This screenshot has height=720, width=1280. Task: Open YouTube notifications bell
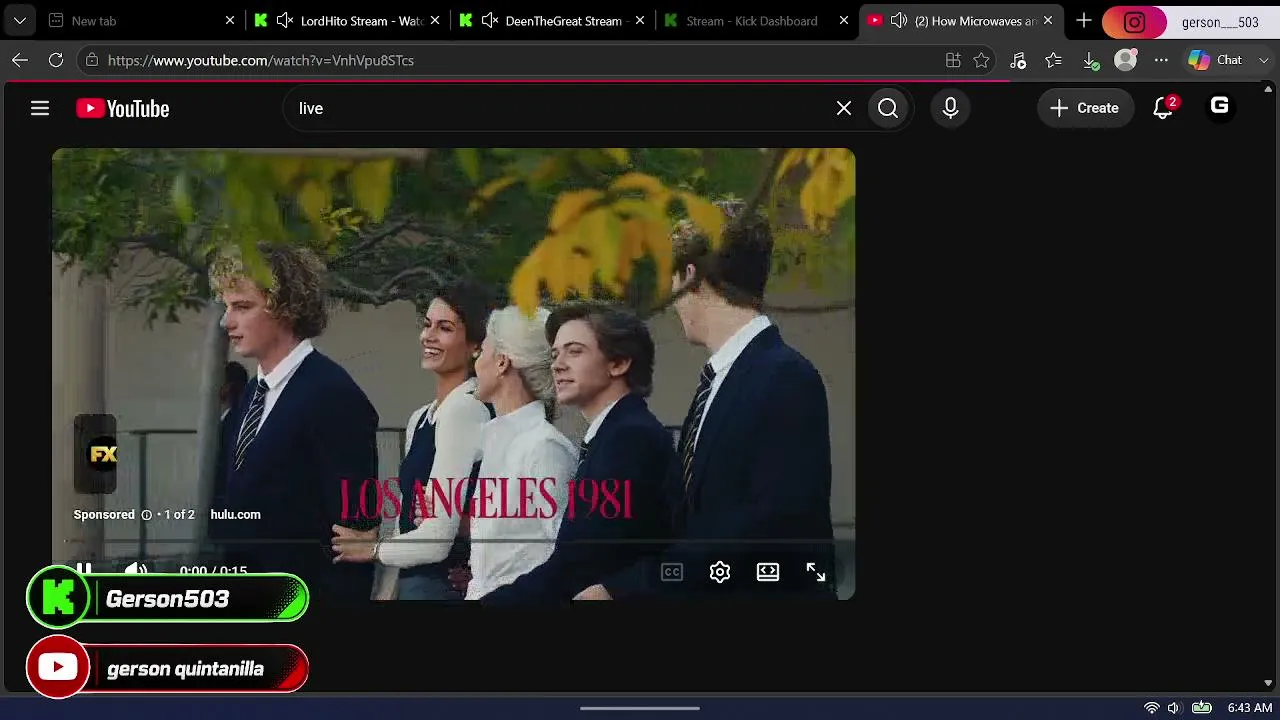[1163, 108]
